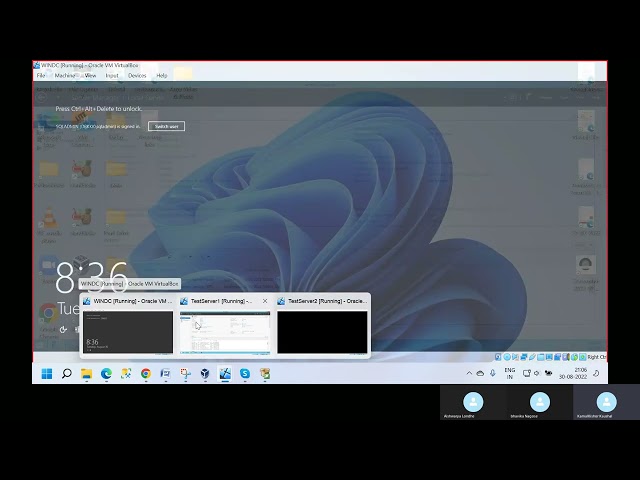This screenshot has height=480, width=640.
Task: Click the volume speaker tray icon
Action: coord(537,373)
